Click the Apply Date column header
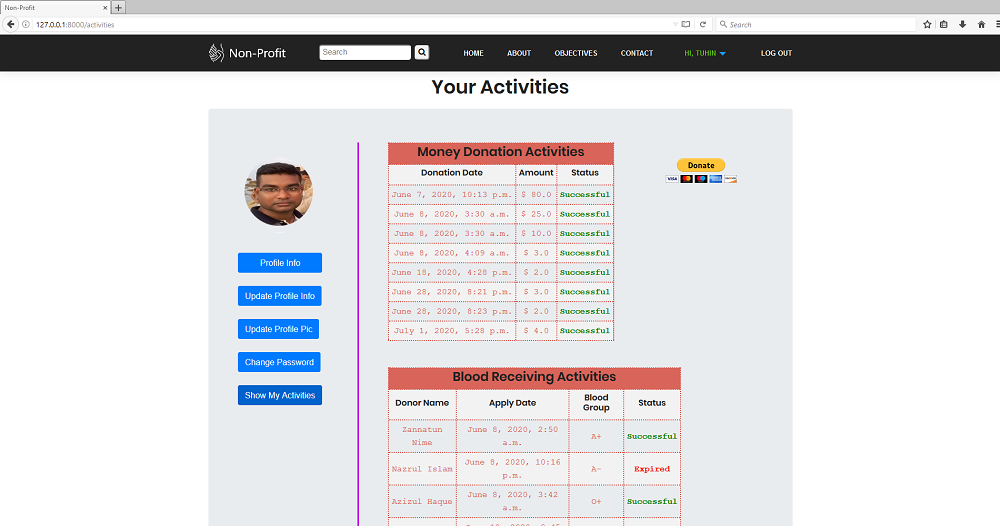1000x526 pixels. coord(512,403)
